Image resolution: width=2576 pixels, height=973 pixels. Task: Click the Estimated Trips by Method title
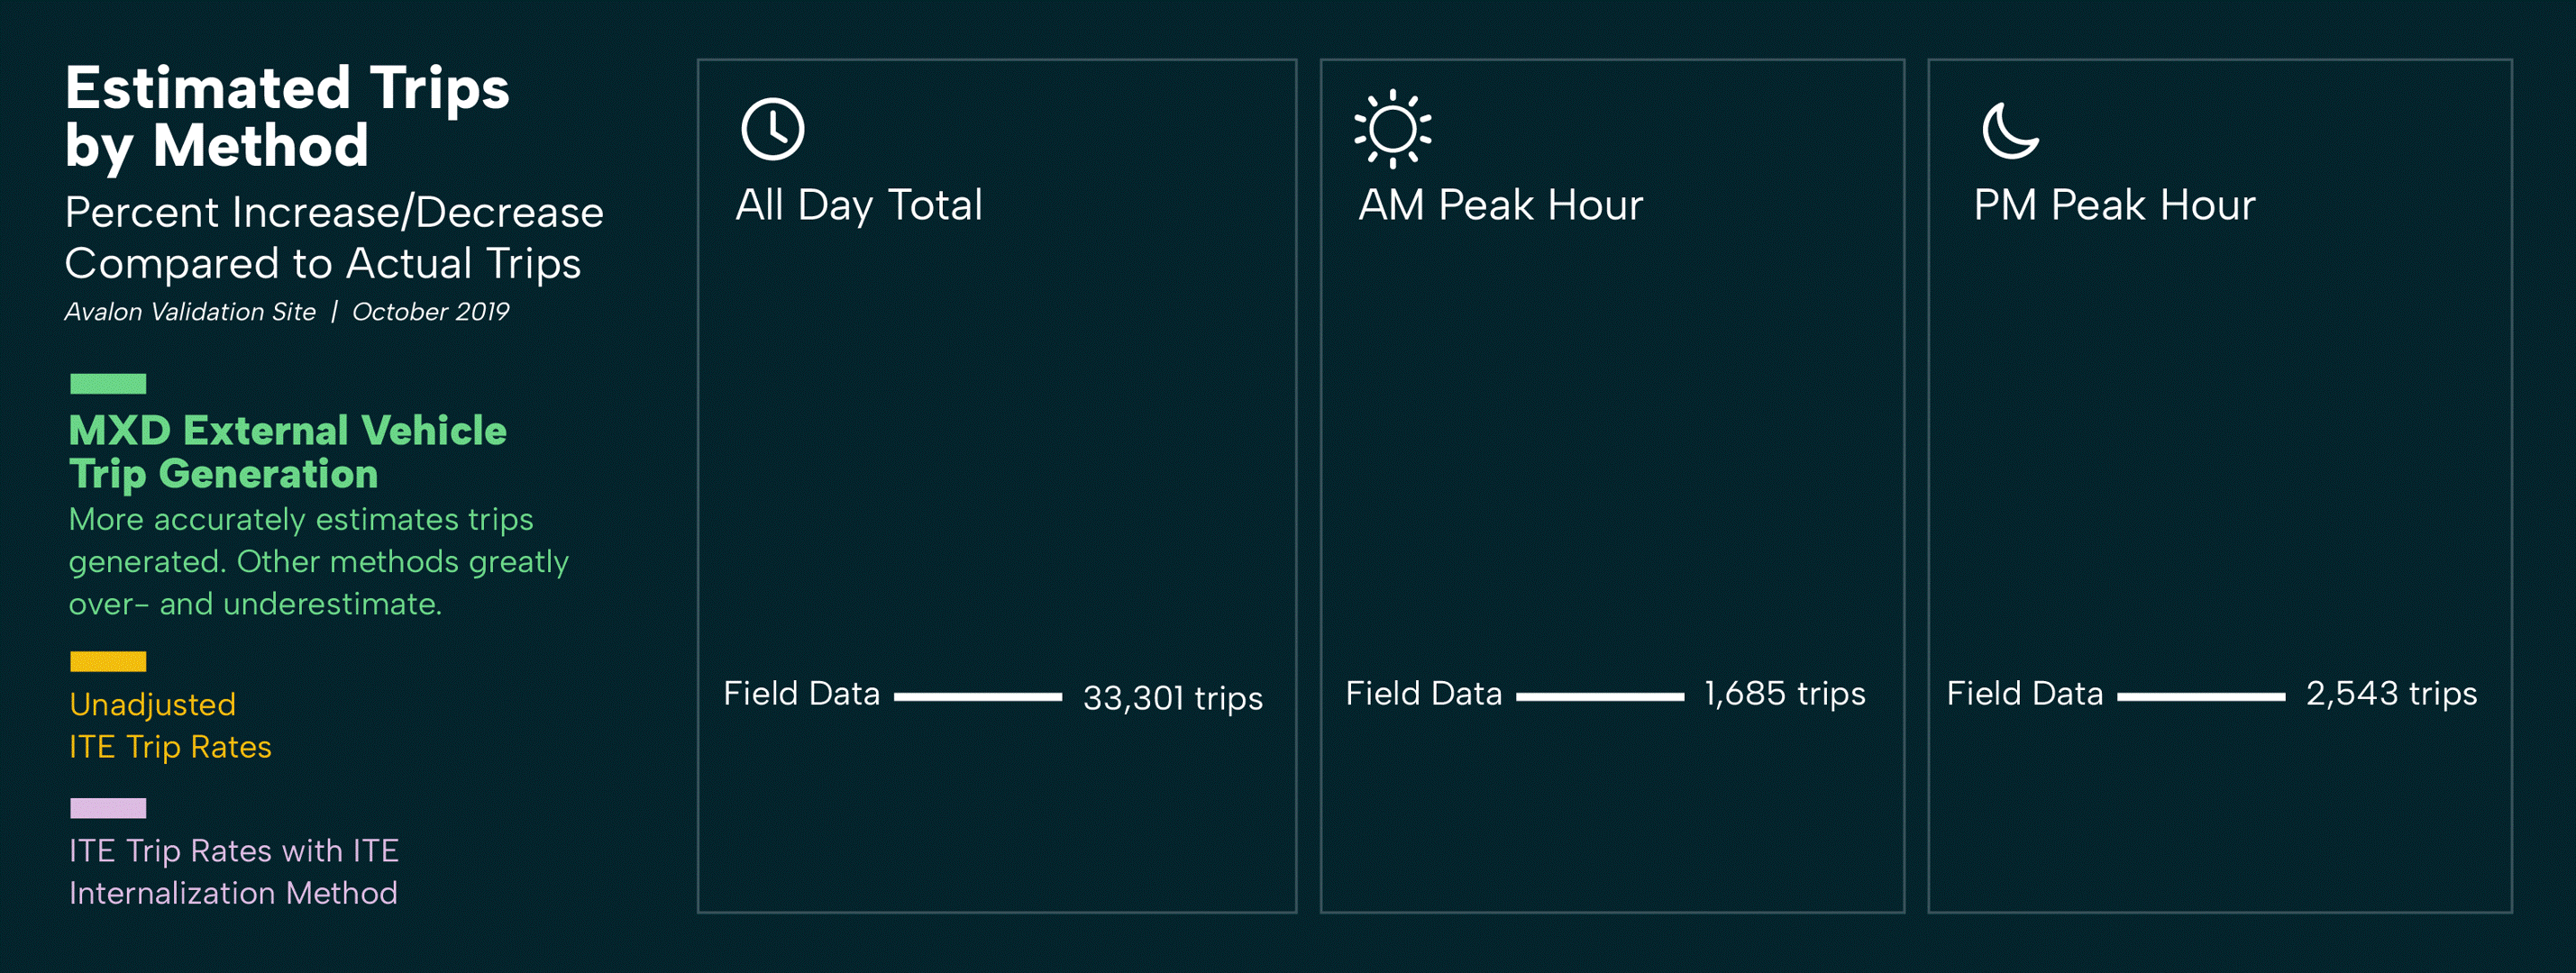(x=287, y=116)
